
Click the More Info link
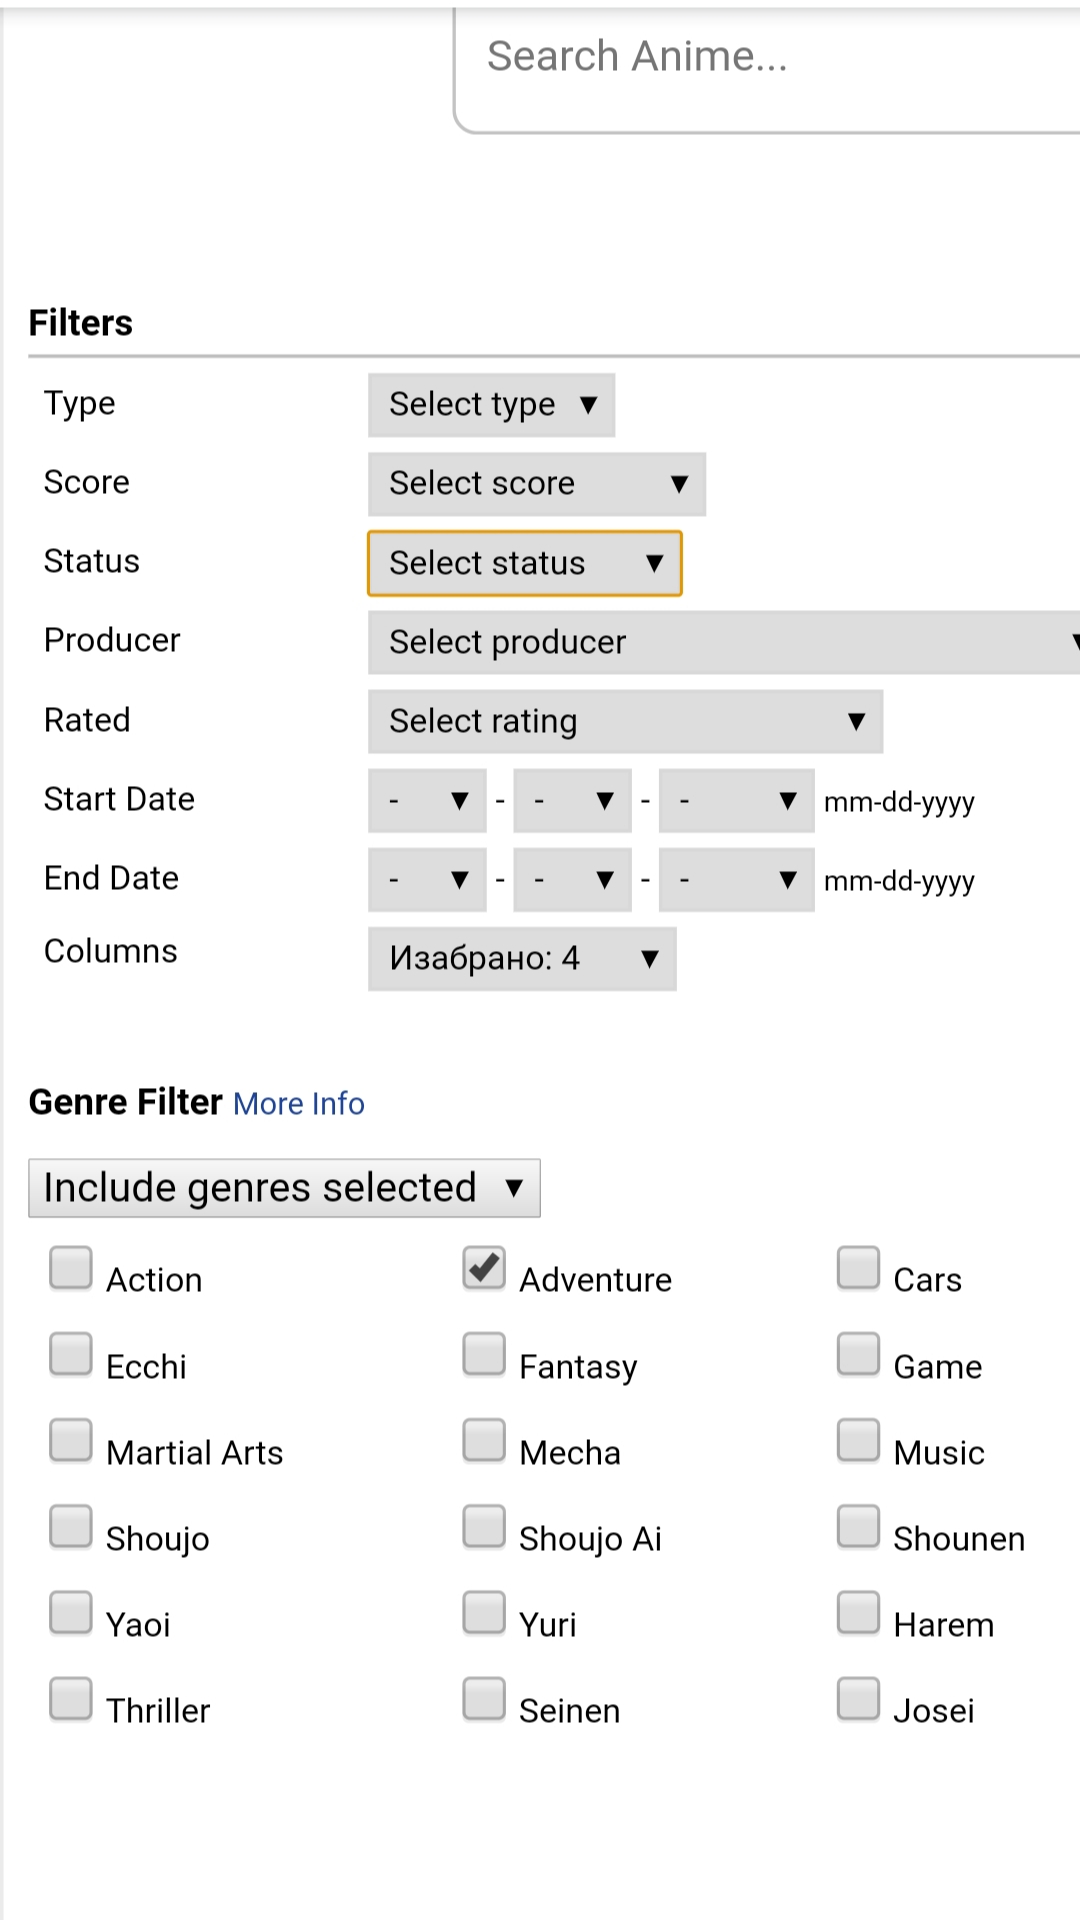coord(299,1104)
